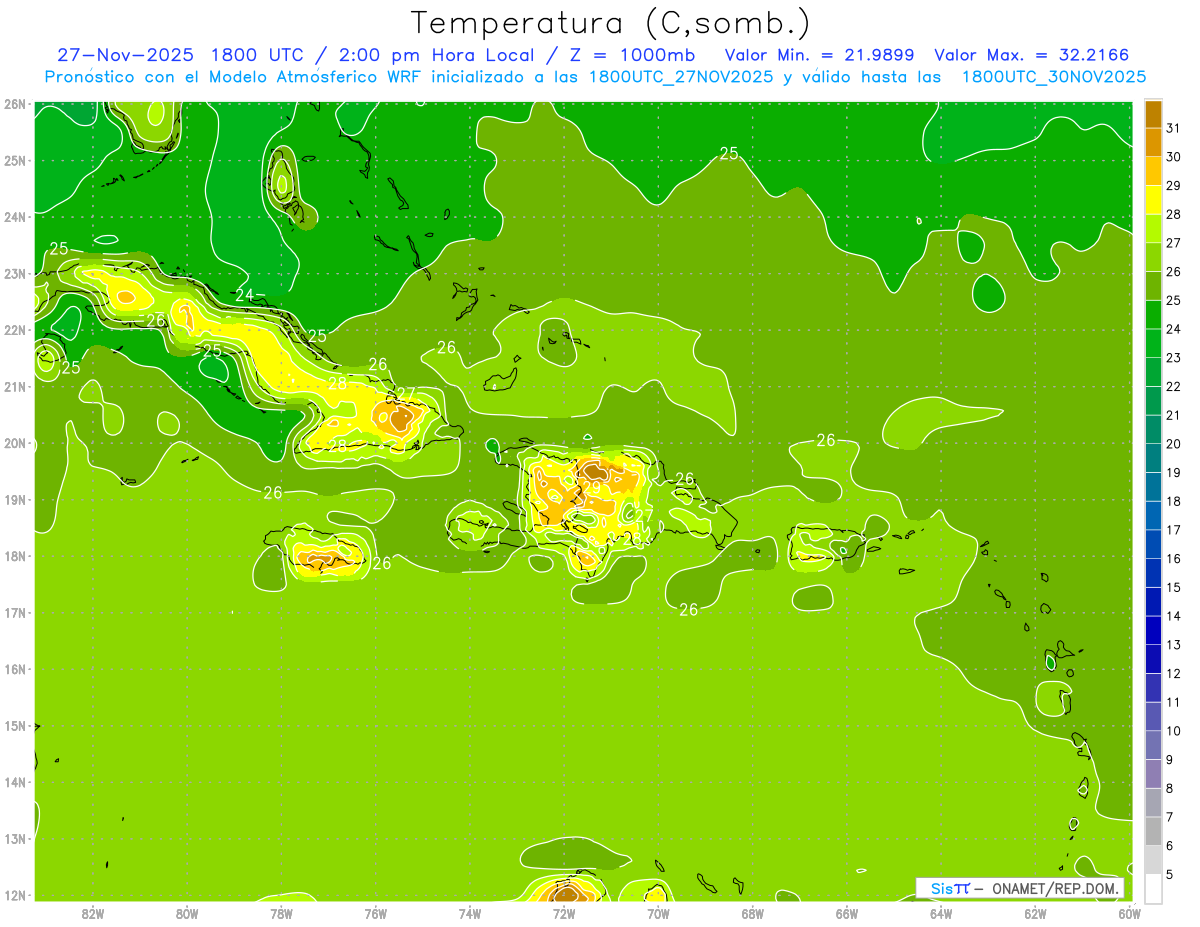
Task: Click the "26" contour label near 20N, 66W
Action: [x=825, y=440]
